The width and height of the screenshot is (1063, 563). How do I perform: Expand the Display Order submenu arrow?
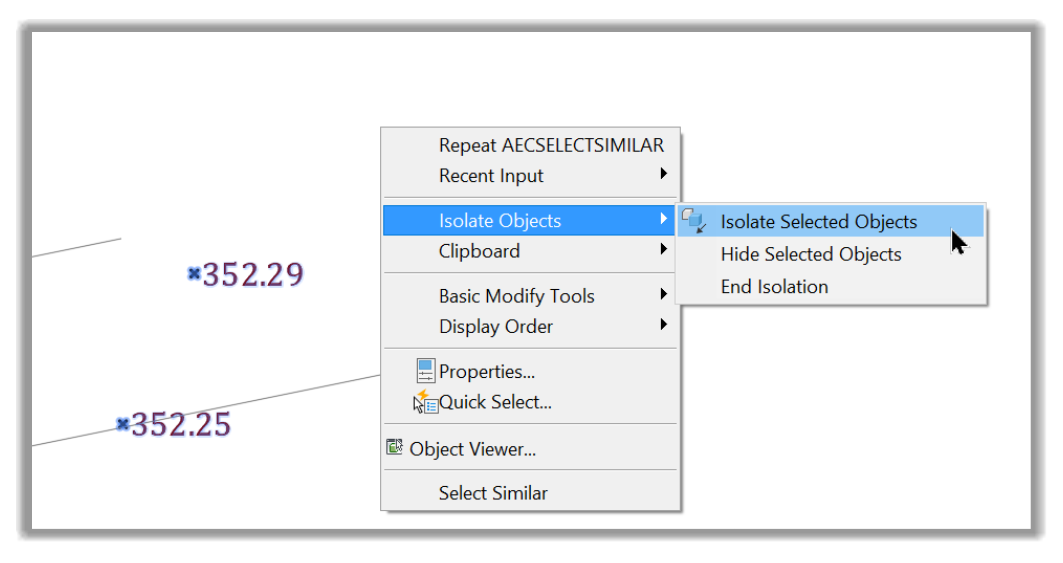[664, 324]
